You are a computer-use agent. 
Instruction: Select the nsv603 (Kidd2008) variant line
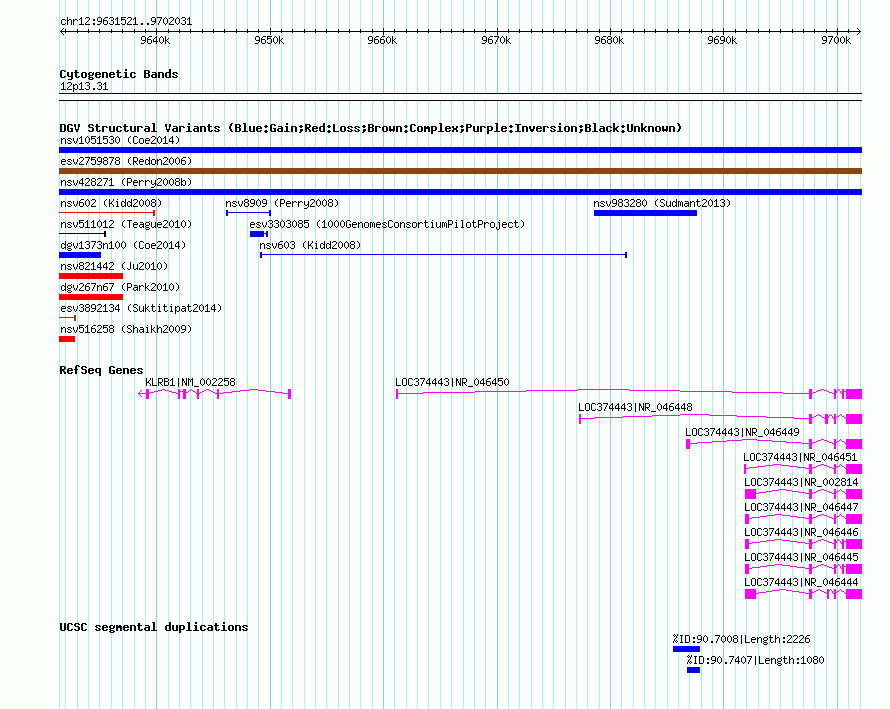coord(443,255)
